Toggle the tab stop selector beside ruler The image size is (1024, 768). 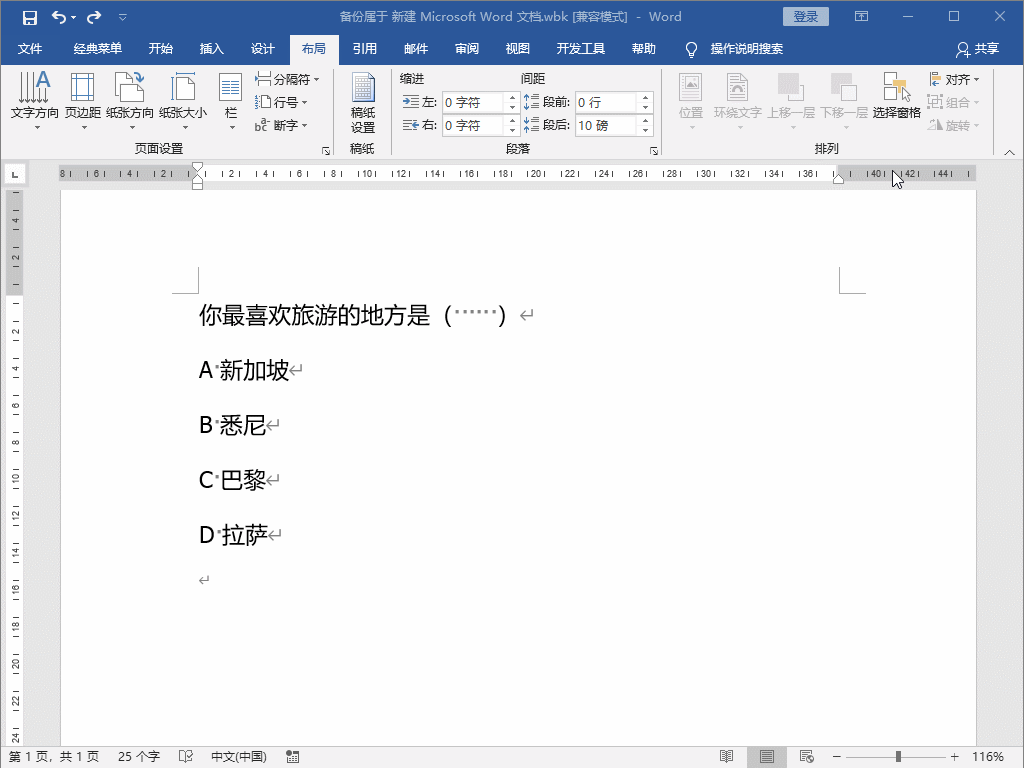tap(14, 175)
